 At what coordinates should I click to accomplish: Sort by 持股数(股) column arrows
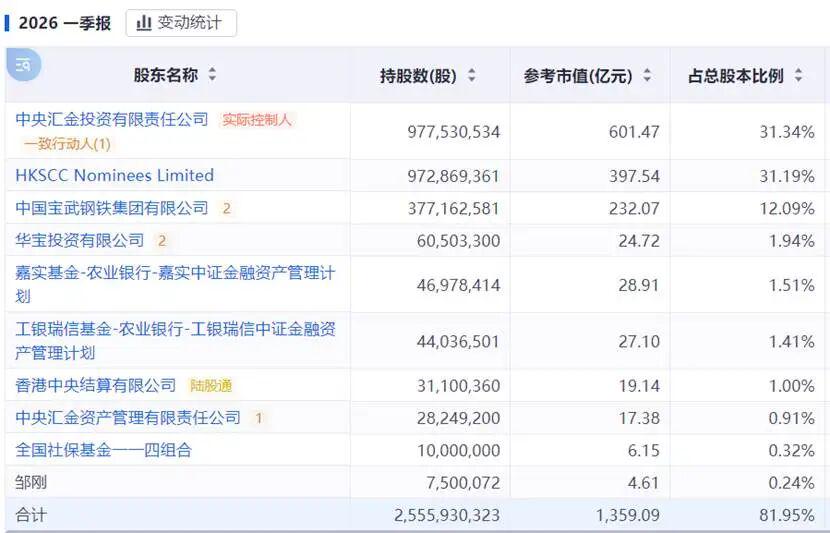pyautogui.click(x=472, y=76)
